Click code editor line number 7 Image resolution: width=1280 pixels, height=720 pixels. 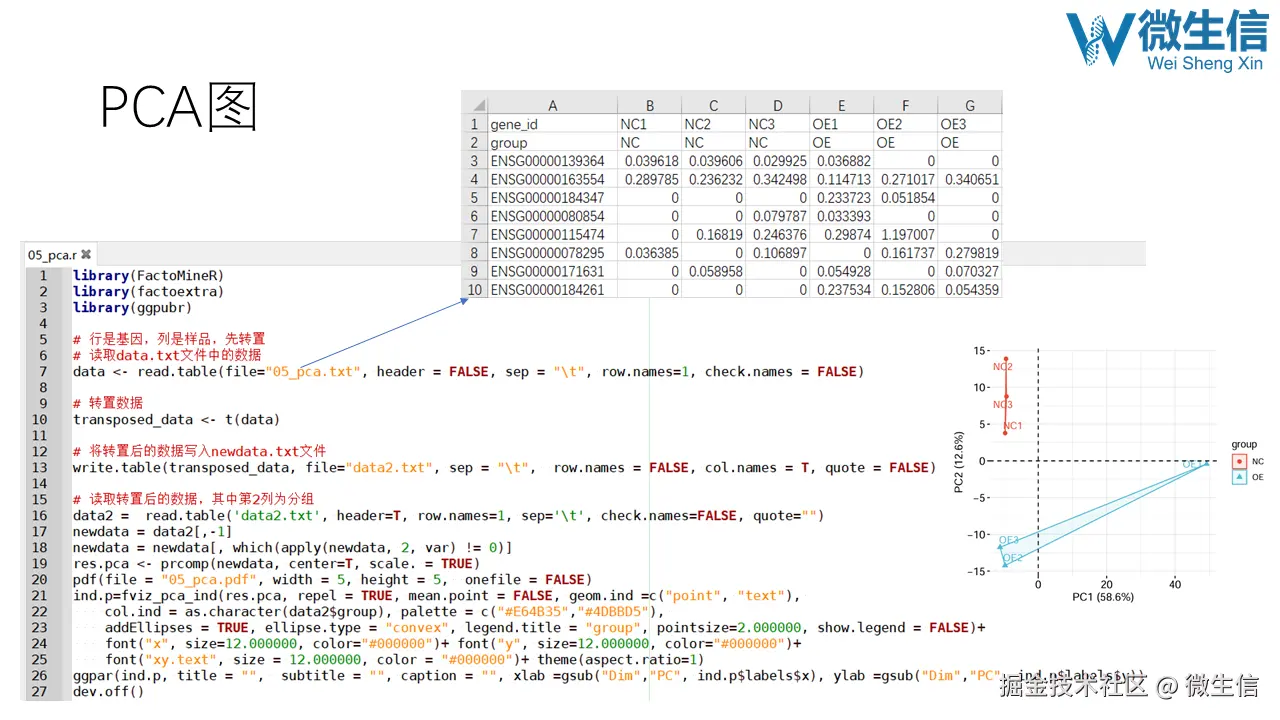[x=44, y=371]
